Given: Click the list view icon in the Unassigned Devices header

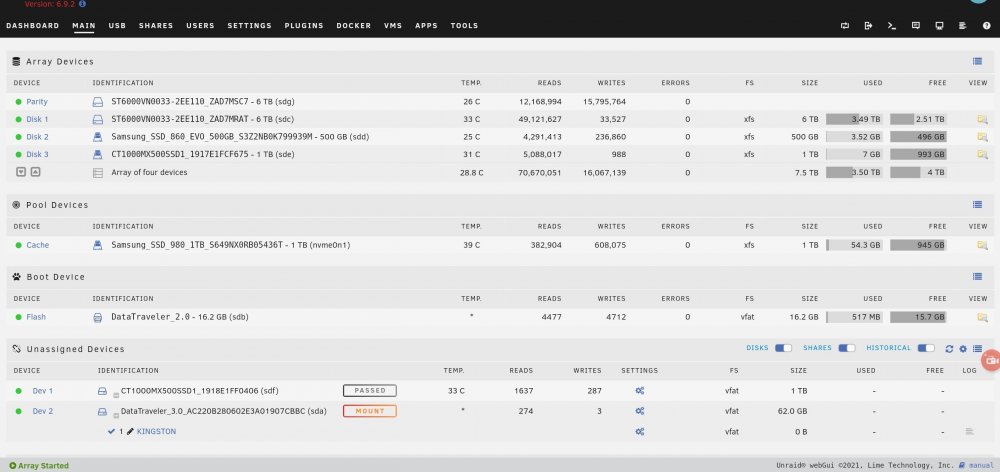Looking at the screenshot, I should click(x=977, y=349).
